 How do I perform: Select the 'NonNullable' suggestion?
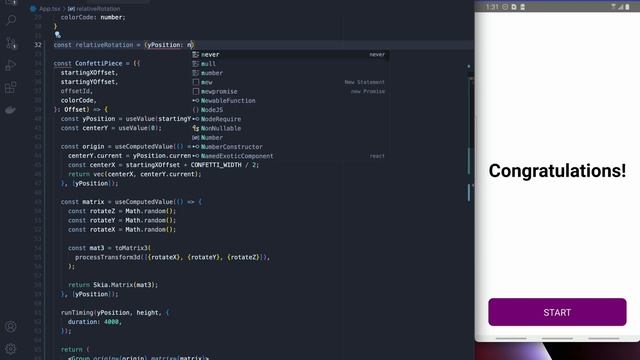coord(290,128)
